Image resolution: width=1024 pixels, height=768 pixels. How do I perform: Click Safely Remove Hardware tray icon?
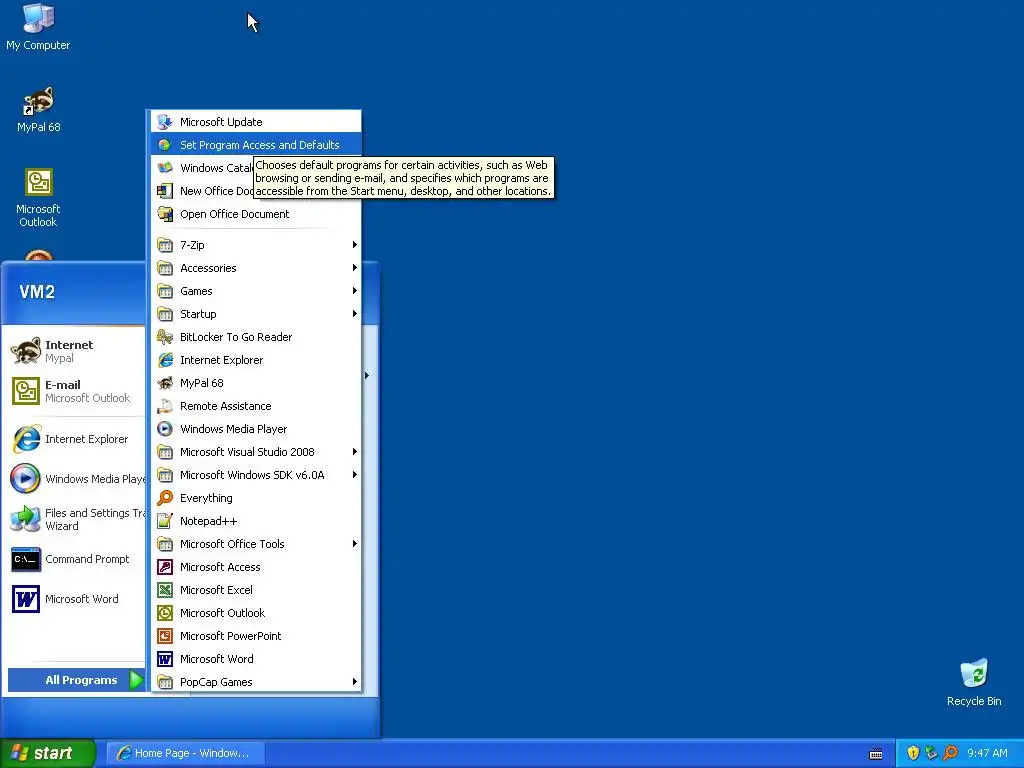(x=931, y=753)
